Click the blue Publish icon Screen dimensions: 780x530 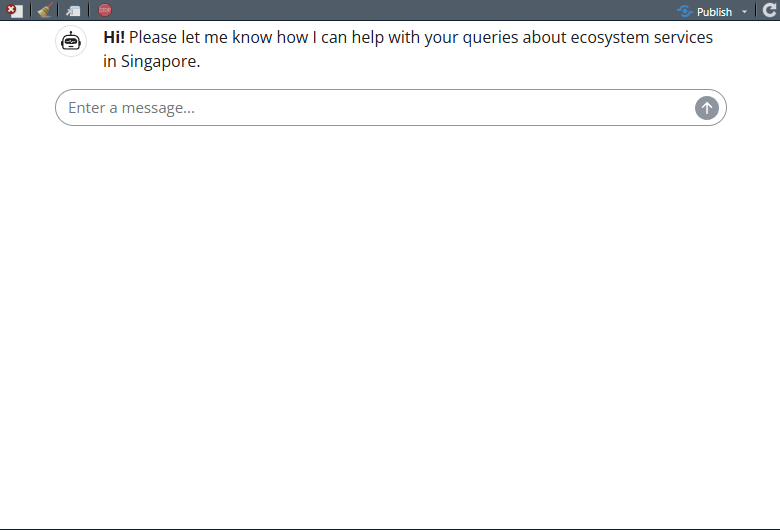(684, 11)
